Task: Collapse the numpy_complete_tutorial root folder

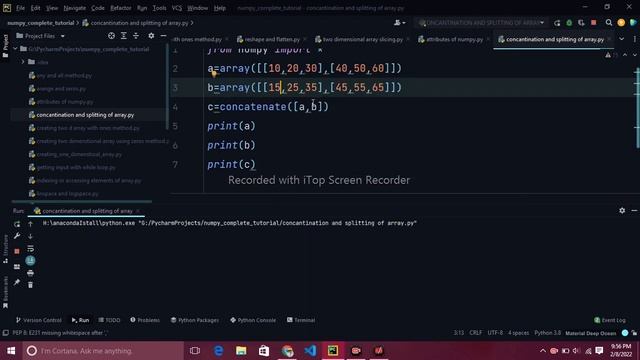Action: point(16,49)
